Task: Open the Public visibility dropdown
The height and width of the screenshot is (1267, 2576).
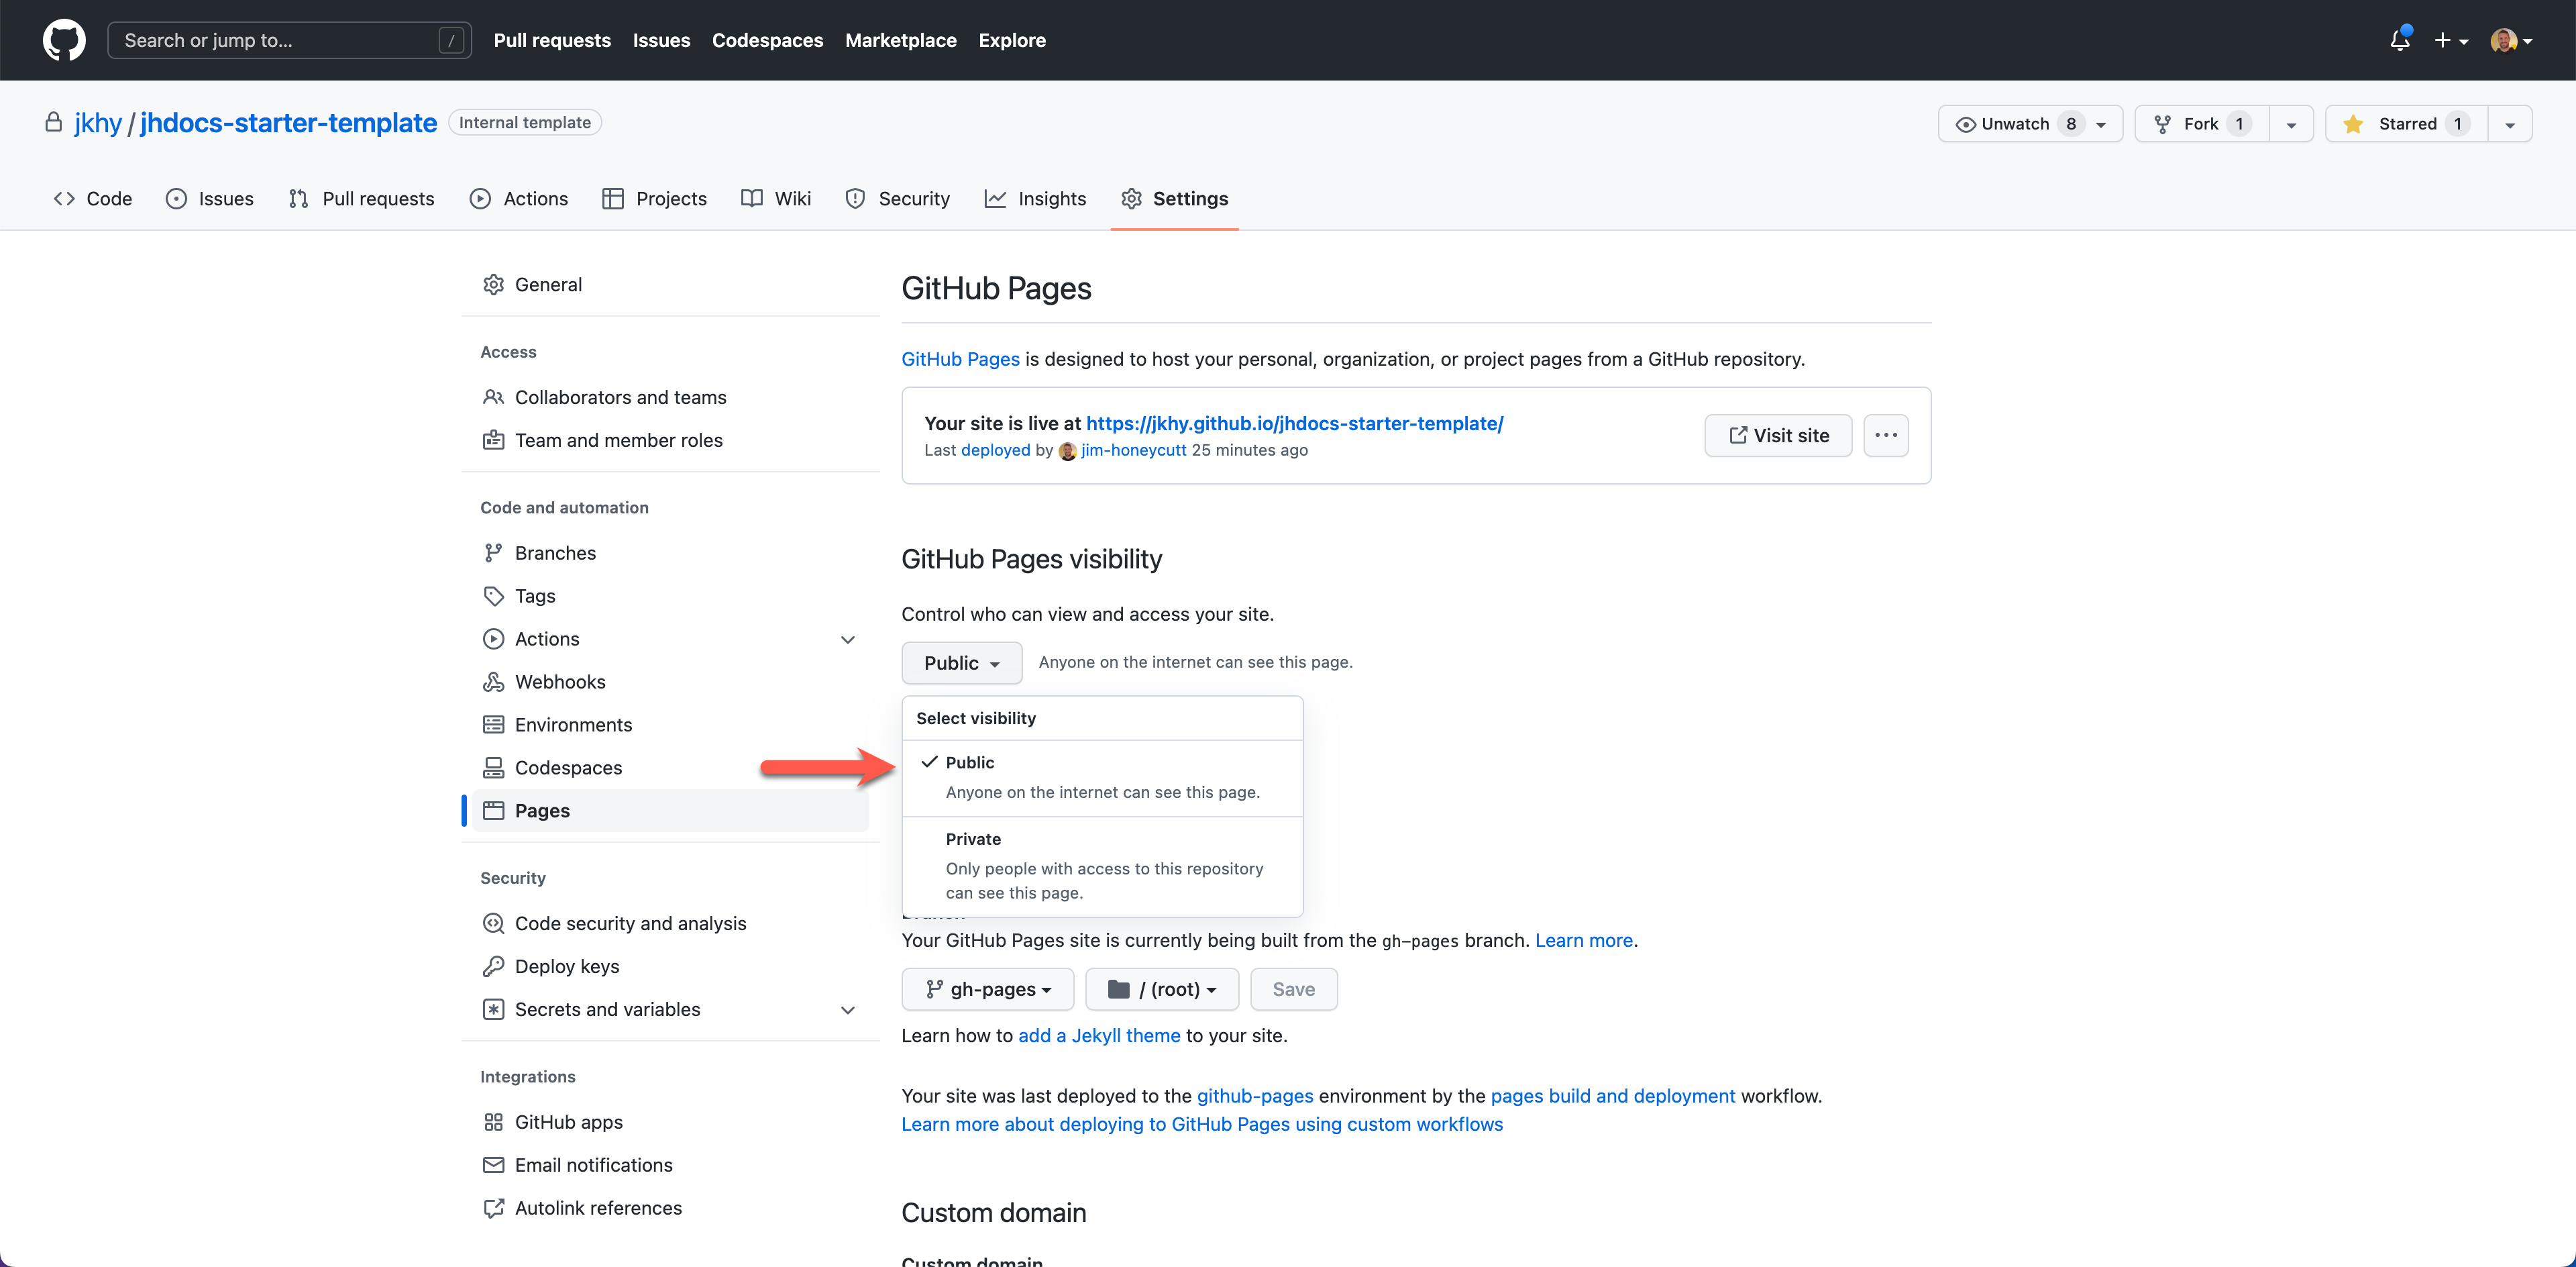Action: pos(961,663)
